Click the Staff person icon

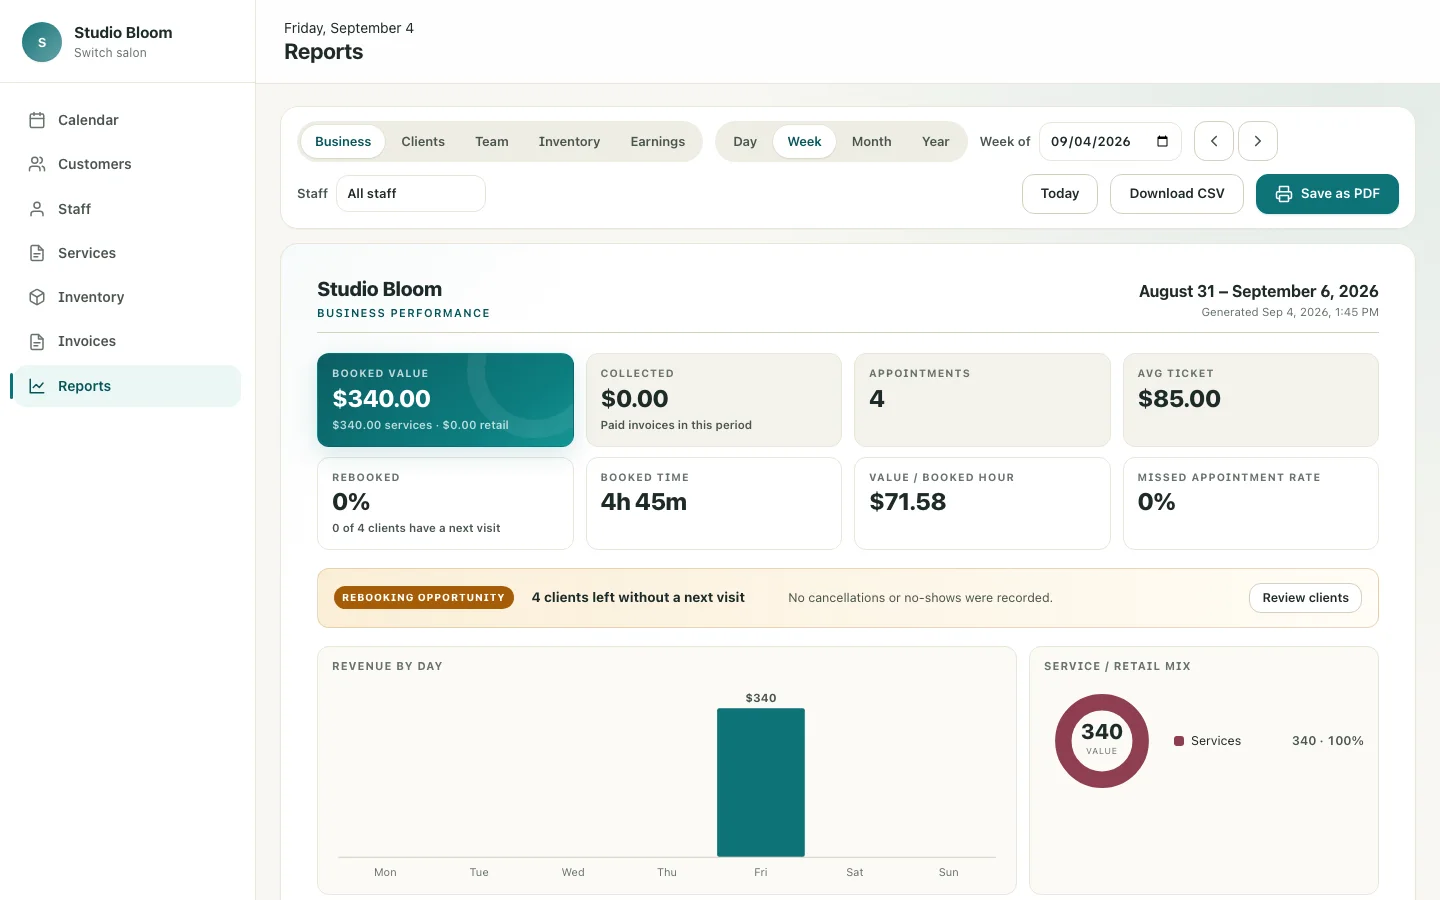coord(37,209)
